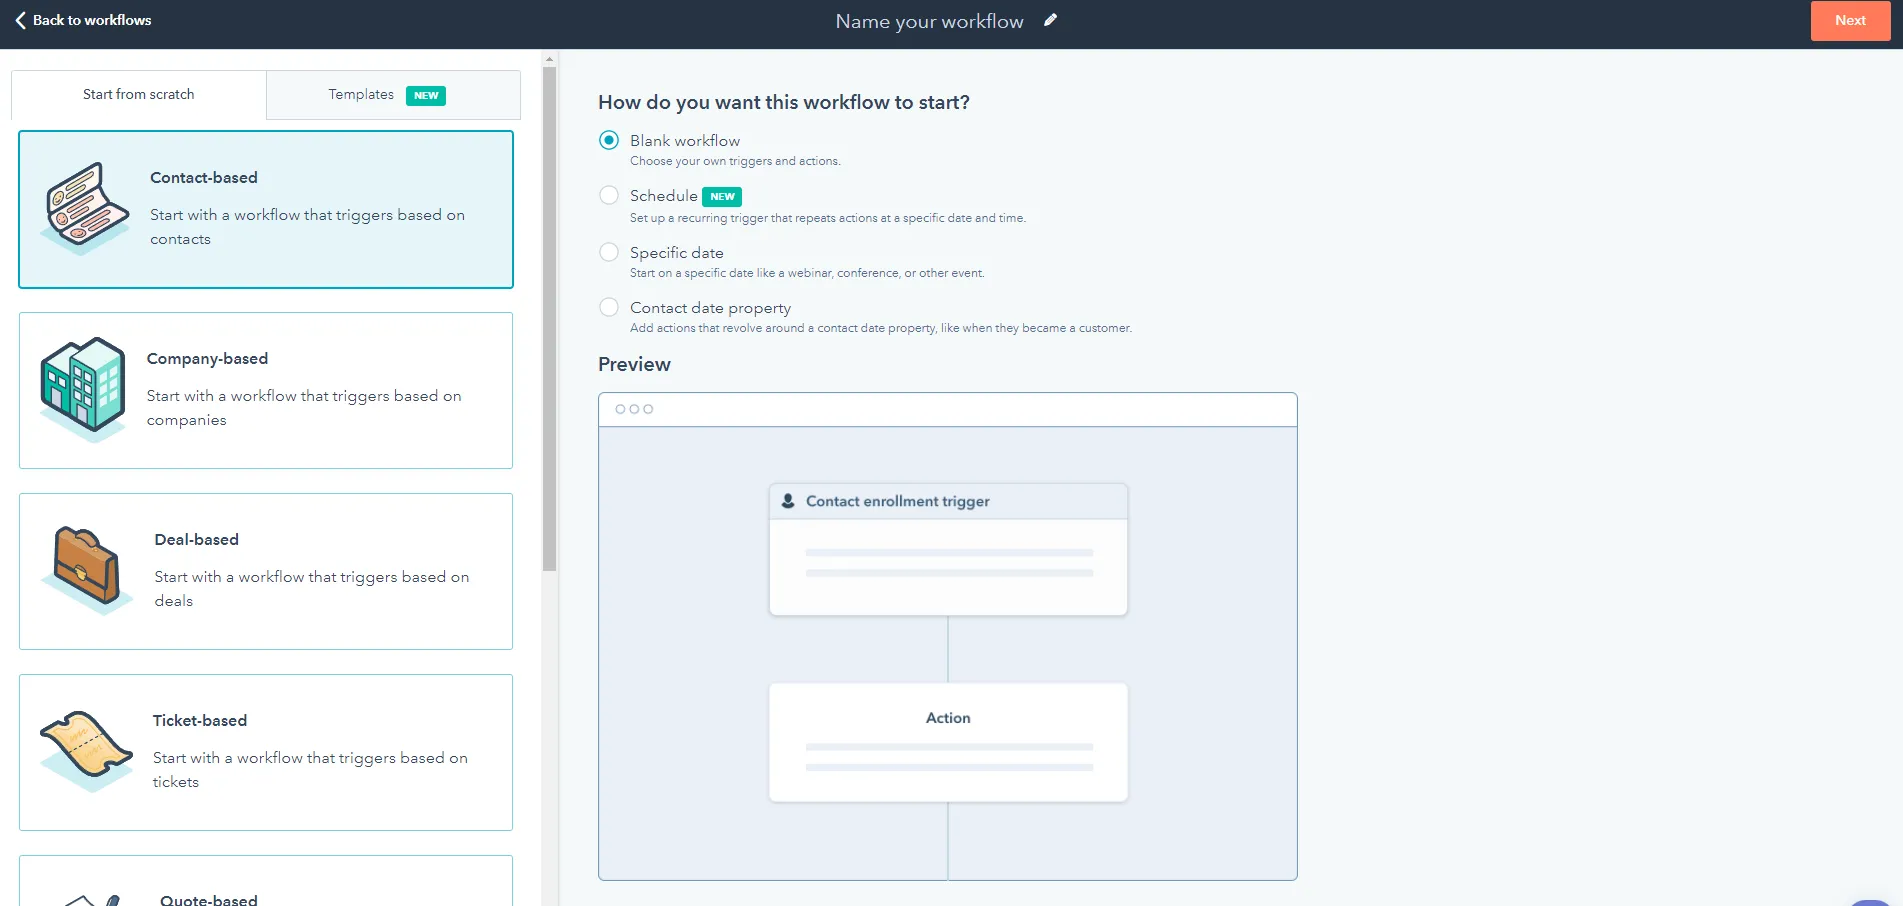This screenshot has width=1903, height=906.
Task: Switch to the Start from scratch tab
Action: 139,94
